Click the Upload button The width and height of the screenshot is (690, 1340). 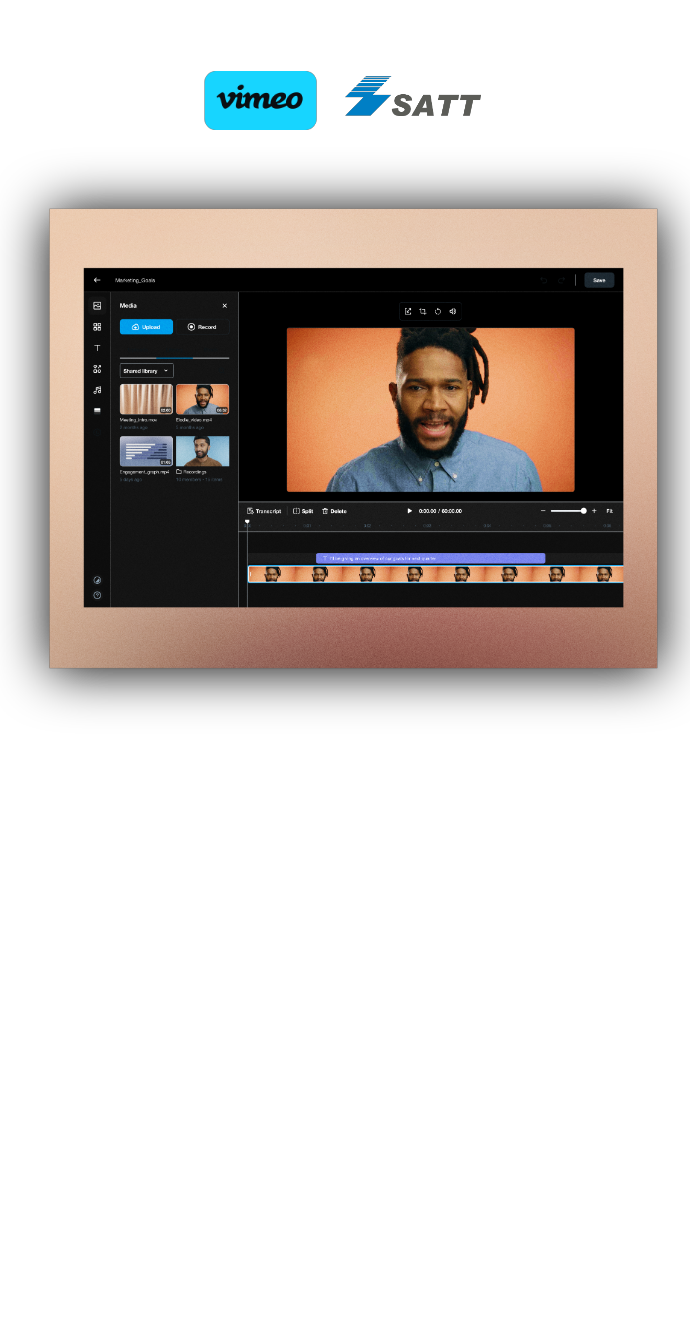pos(146,327)
